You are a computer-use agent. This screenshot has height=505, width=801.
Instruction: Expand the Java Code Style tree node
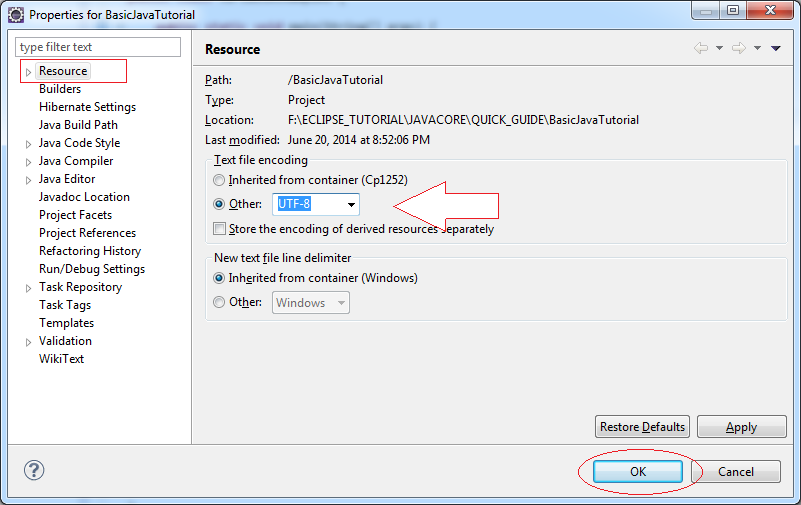(28, 144)
